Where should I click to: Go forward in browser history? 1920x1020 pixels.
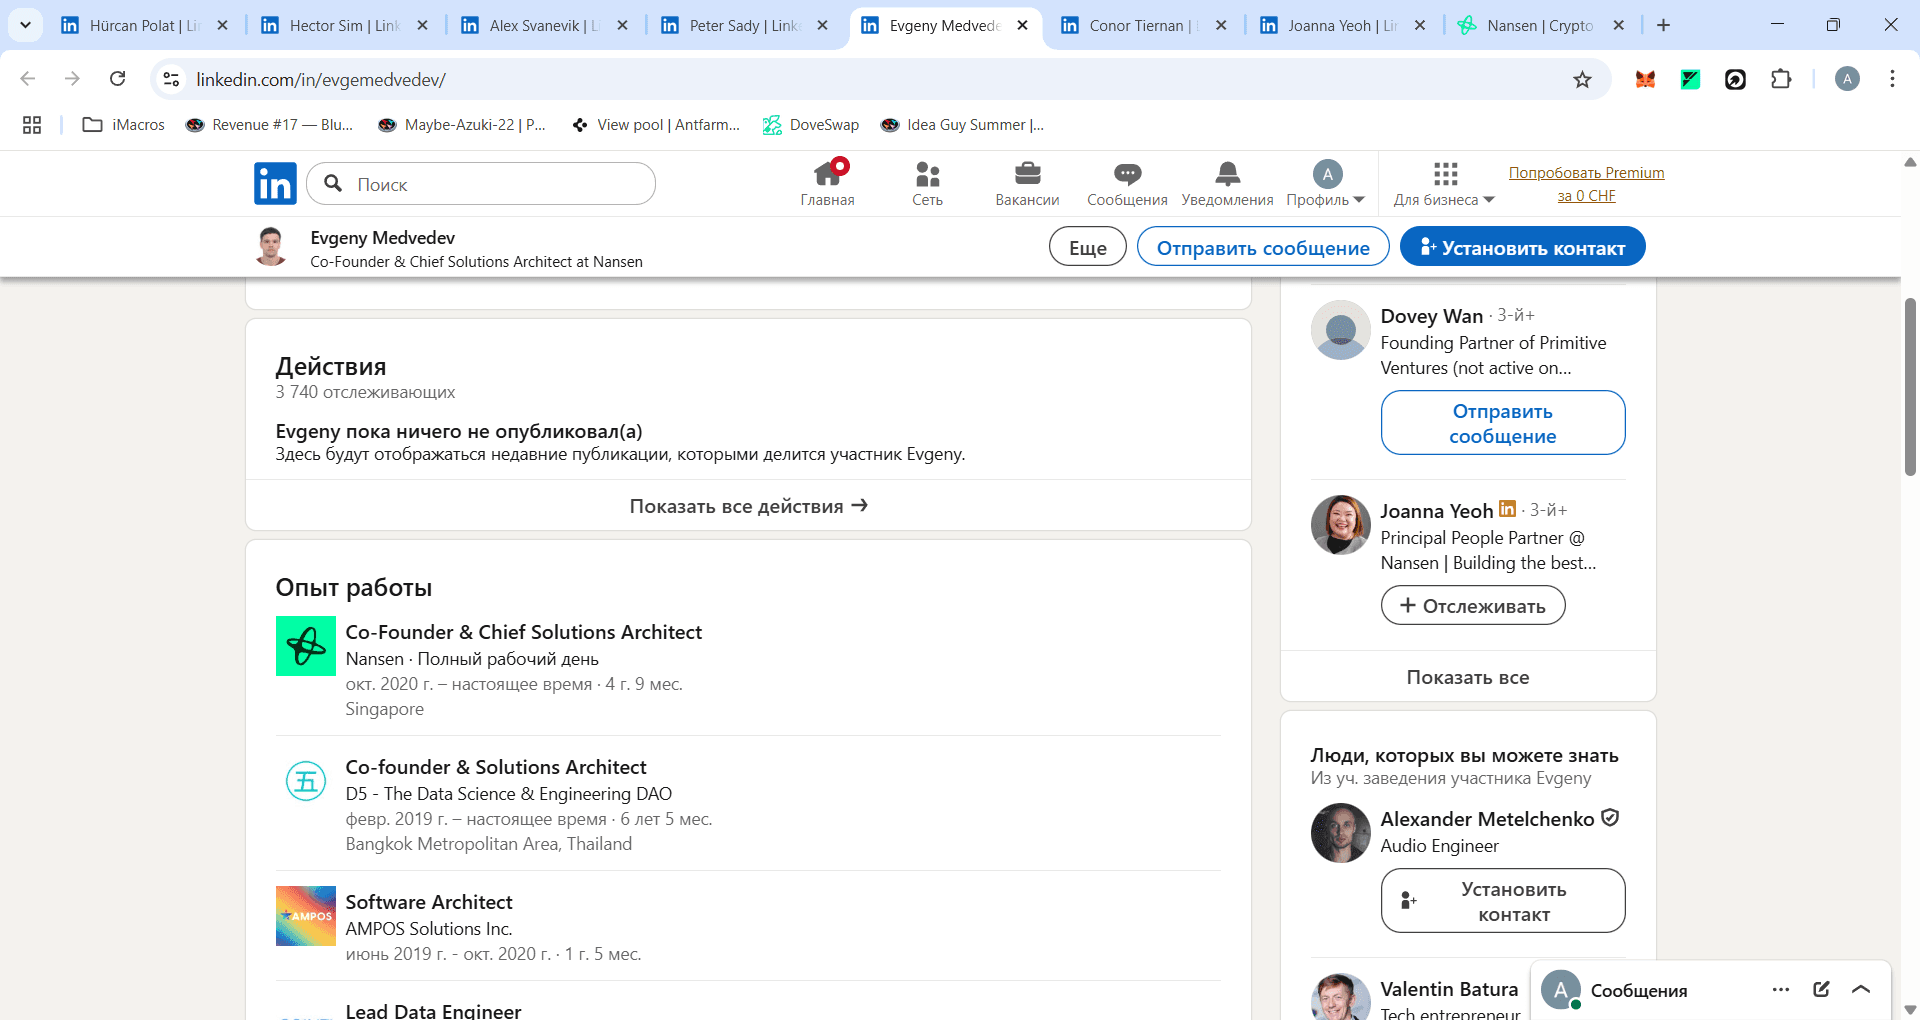point(72,79)
